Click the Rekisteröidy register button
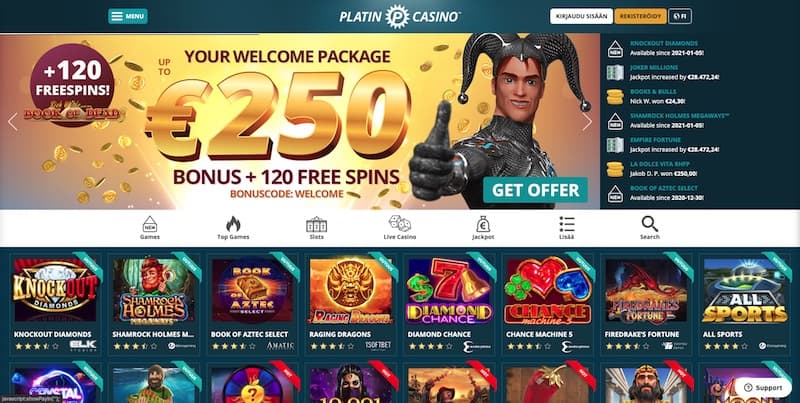Image resolution: width=800 pixels, height=403 pixels. coord(640,16)
